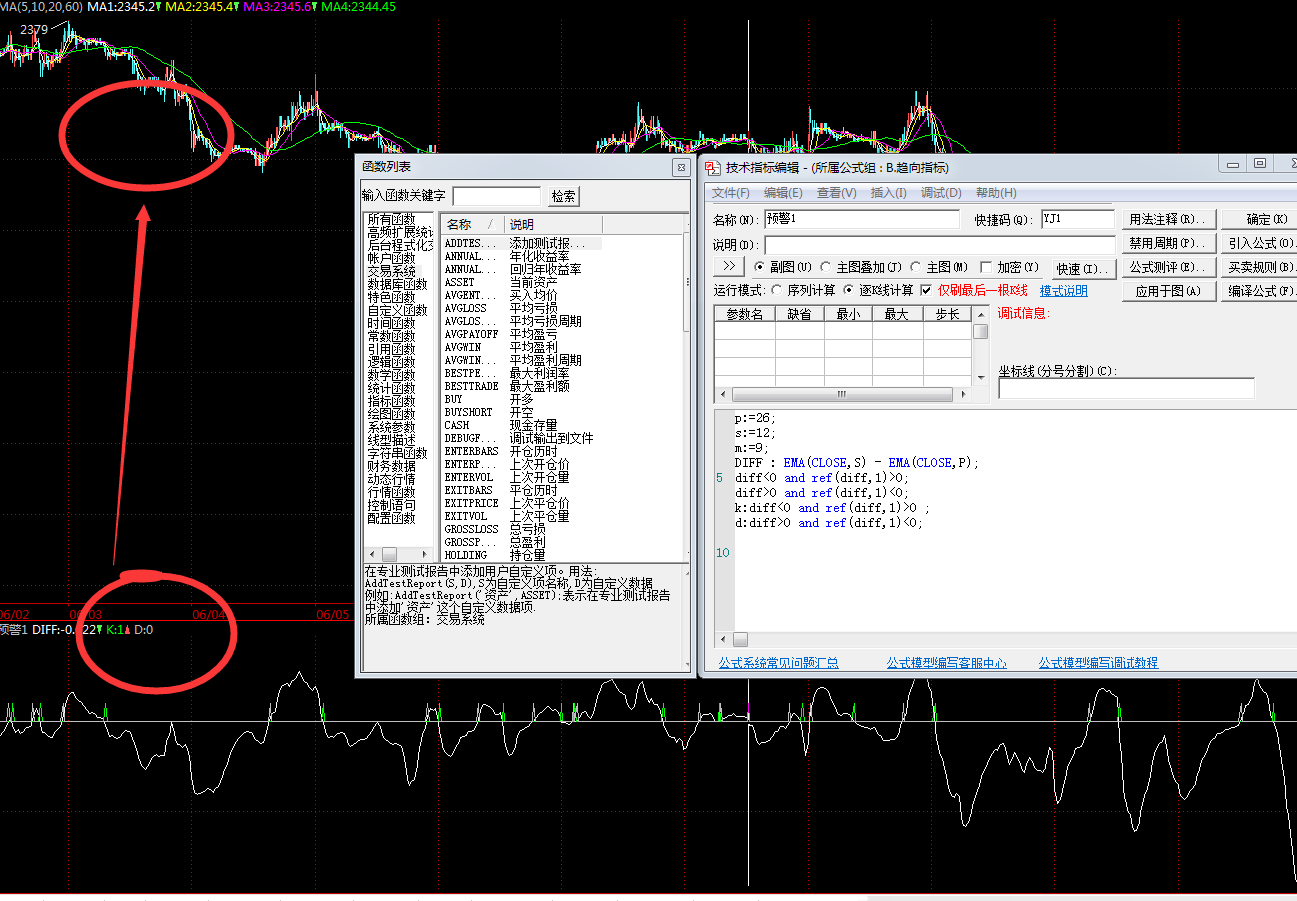The height and width of the screenshot is (901, 1297).
Task: Select 绘图函数 category
Action: (x=391, y=414)
